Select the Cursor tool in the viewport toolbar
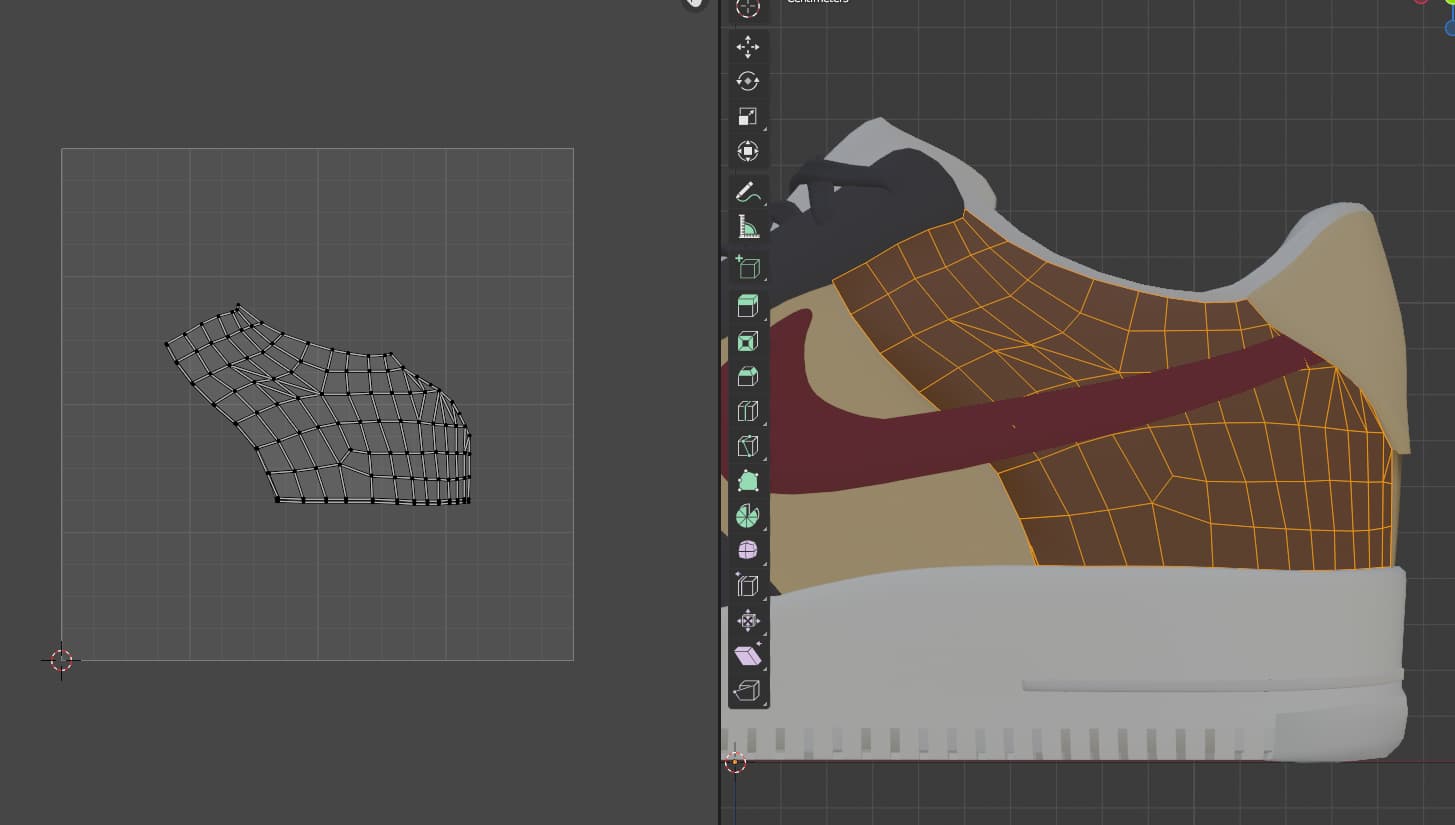 coord(748,8)
